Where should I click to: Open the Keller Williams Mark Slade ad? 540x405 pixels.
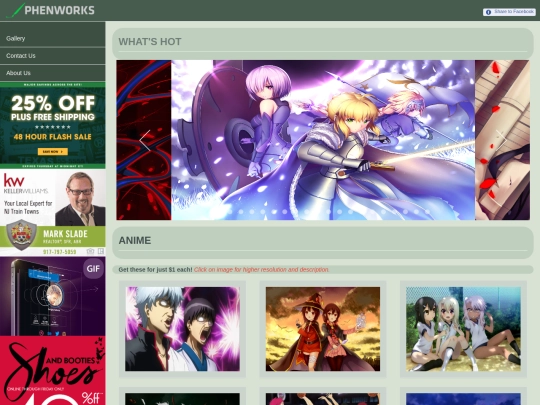[53, 212]
